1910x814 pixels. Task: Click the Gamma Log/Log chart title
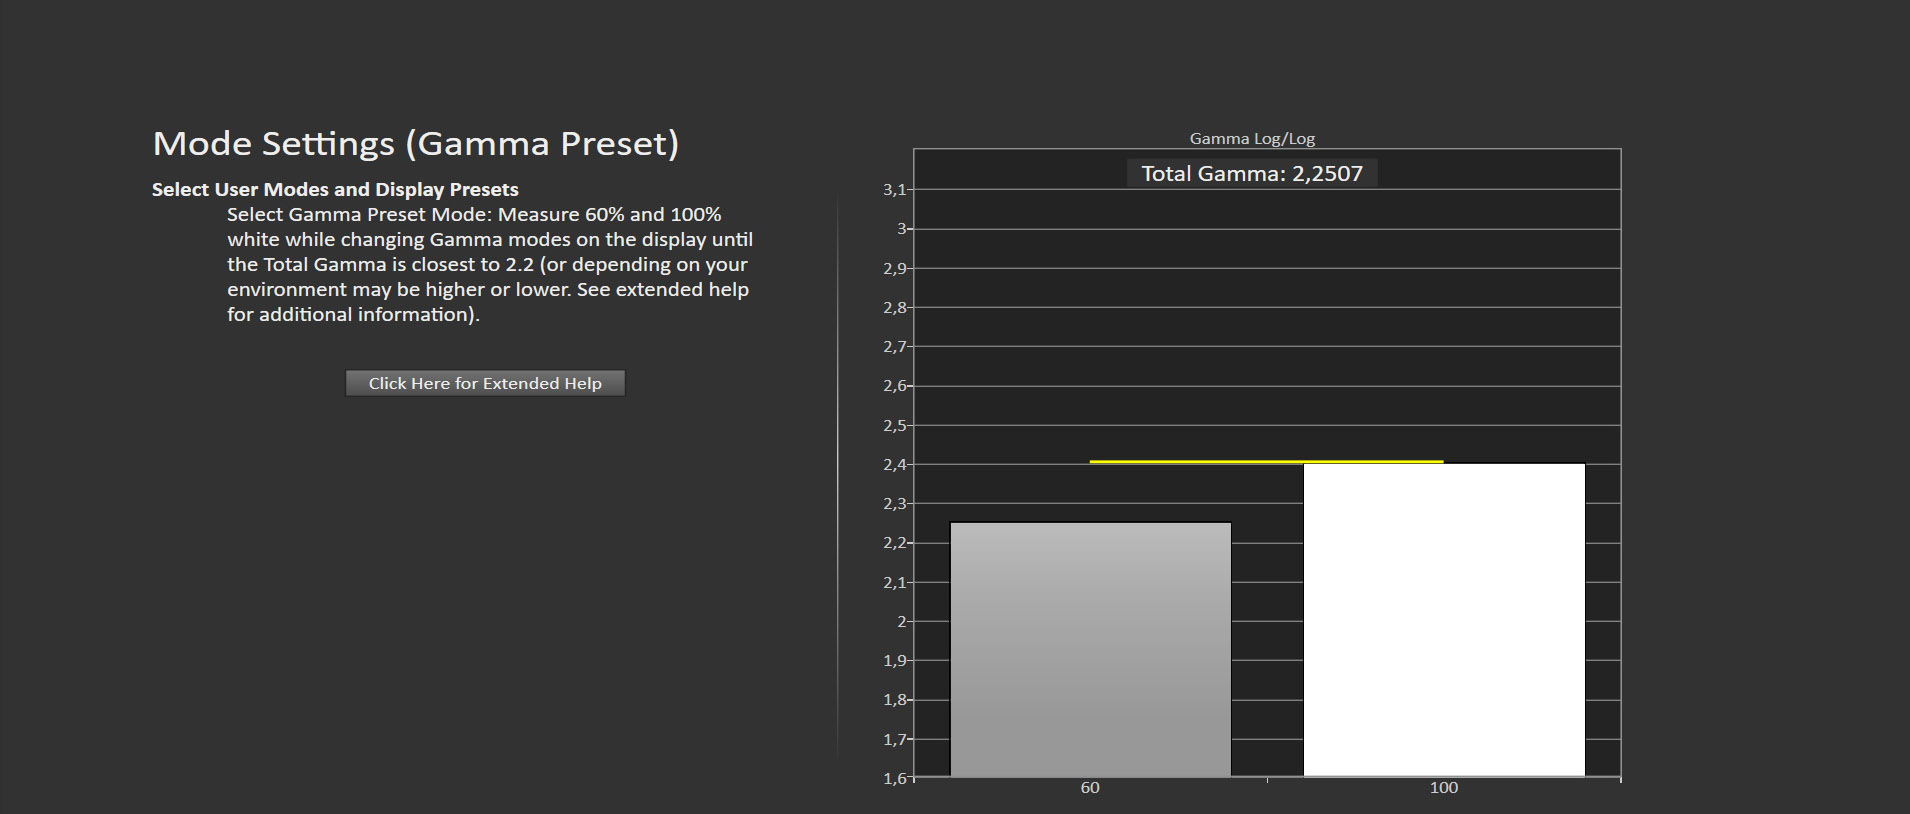[x=1251, y=139]
